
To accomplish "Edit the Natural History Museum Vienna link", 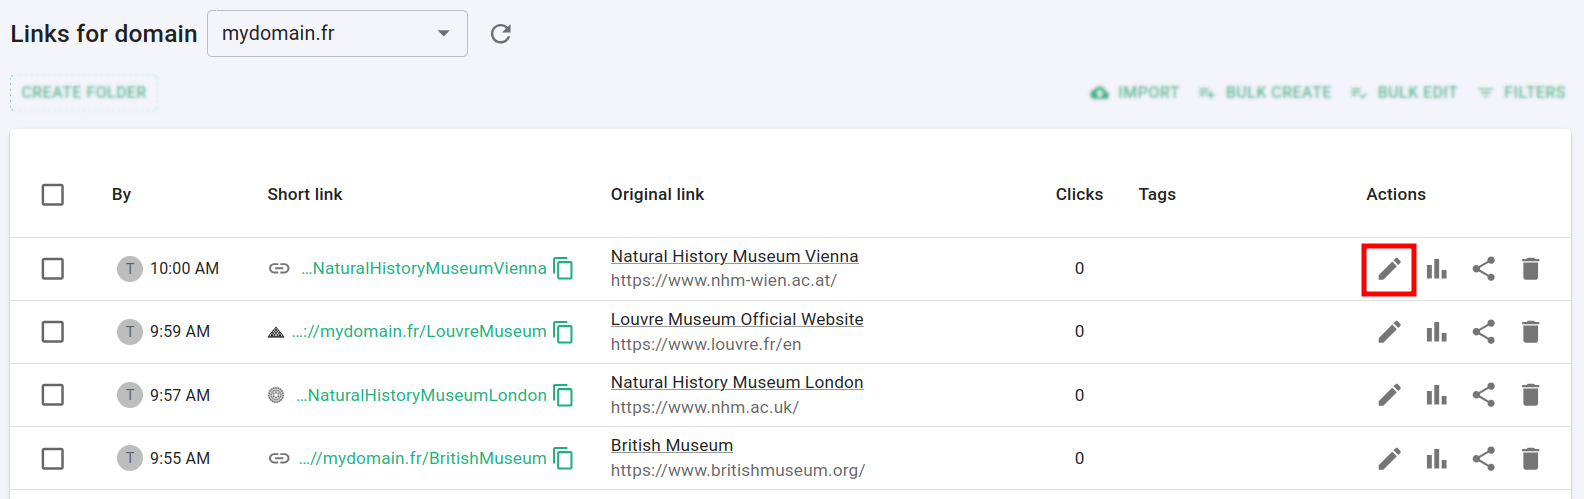I will click(x=1389, y=269).
